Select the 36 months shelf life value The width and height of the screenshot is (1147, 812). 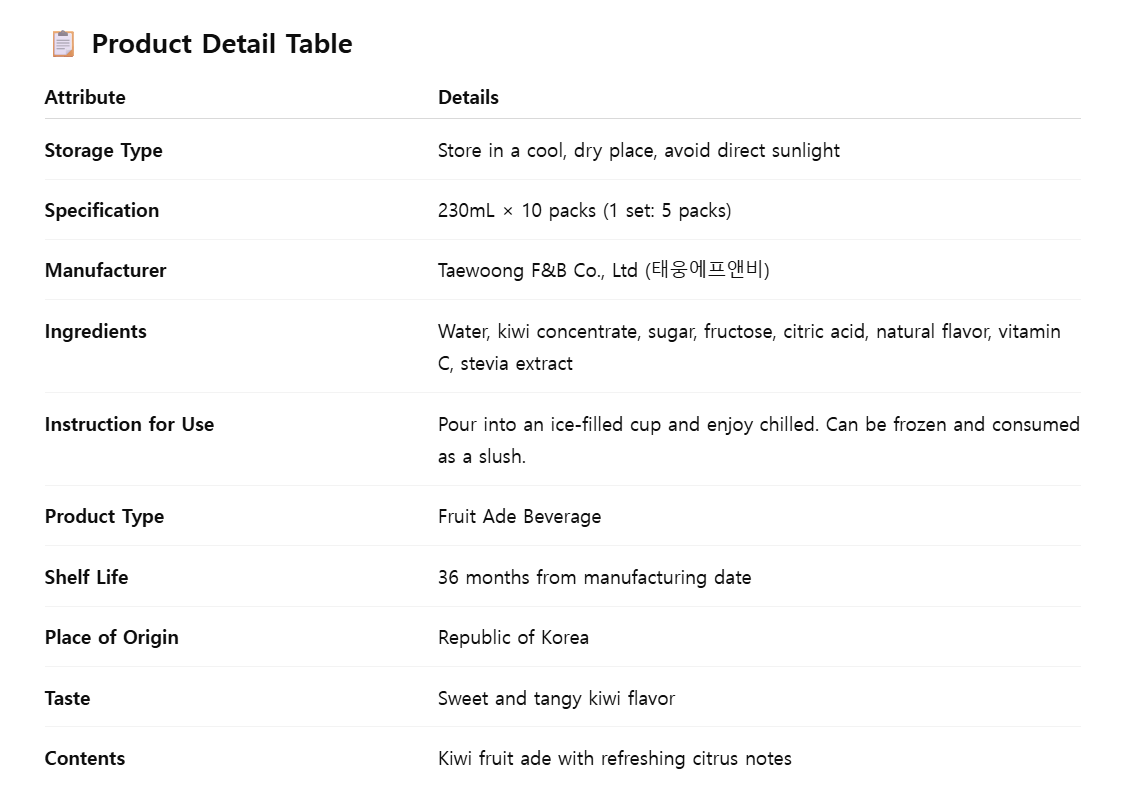coord(594,577)
